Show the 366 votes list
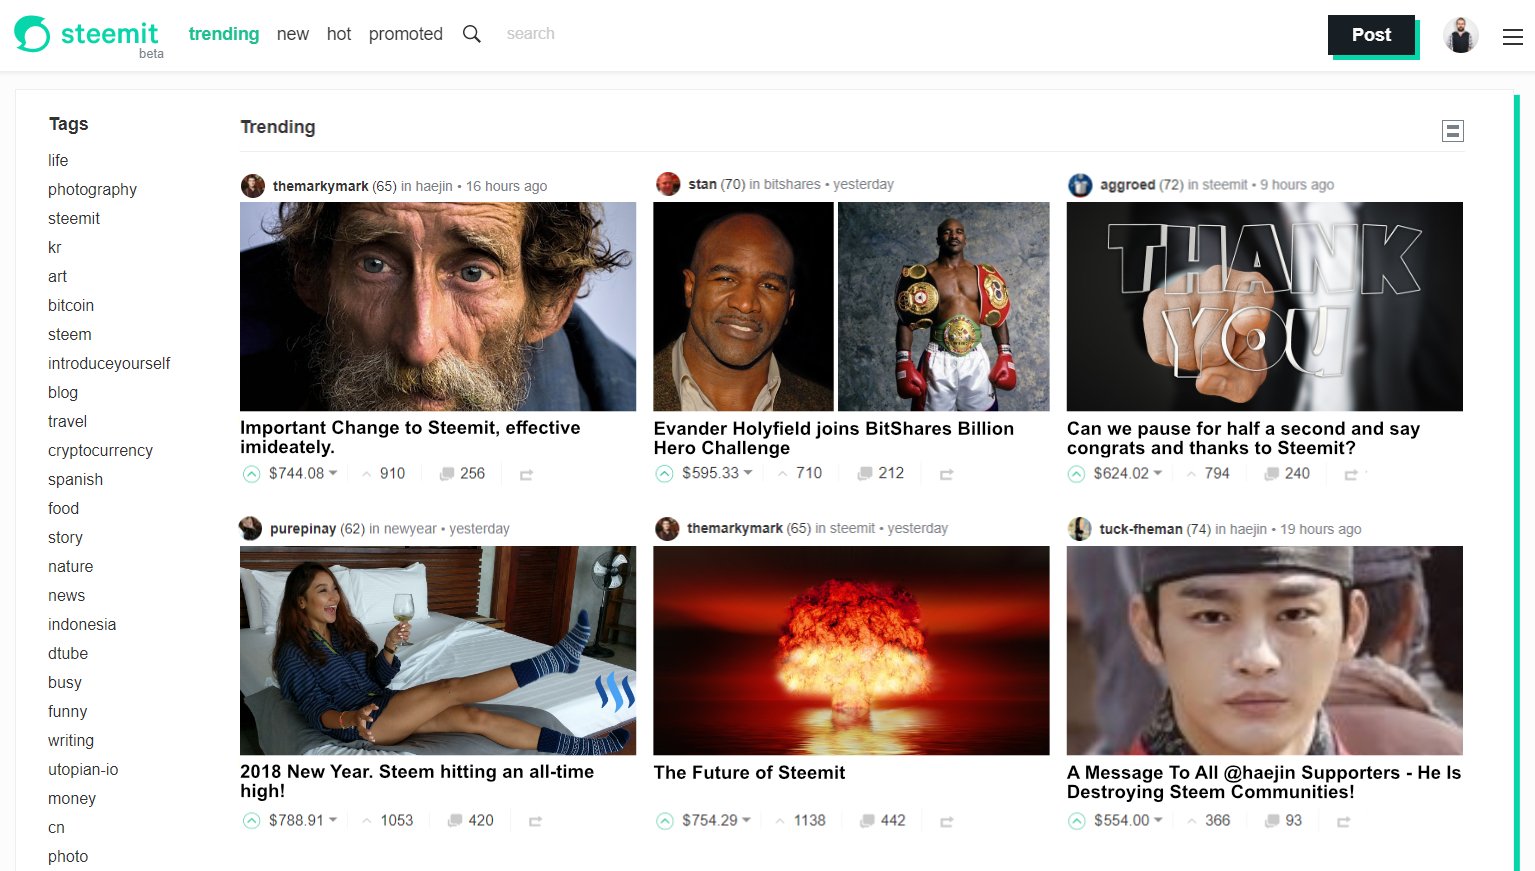The image size is (1535, 871). tap(1217, 821)
